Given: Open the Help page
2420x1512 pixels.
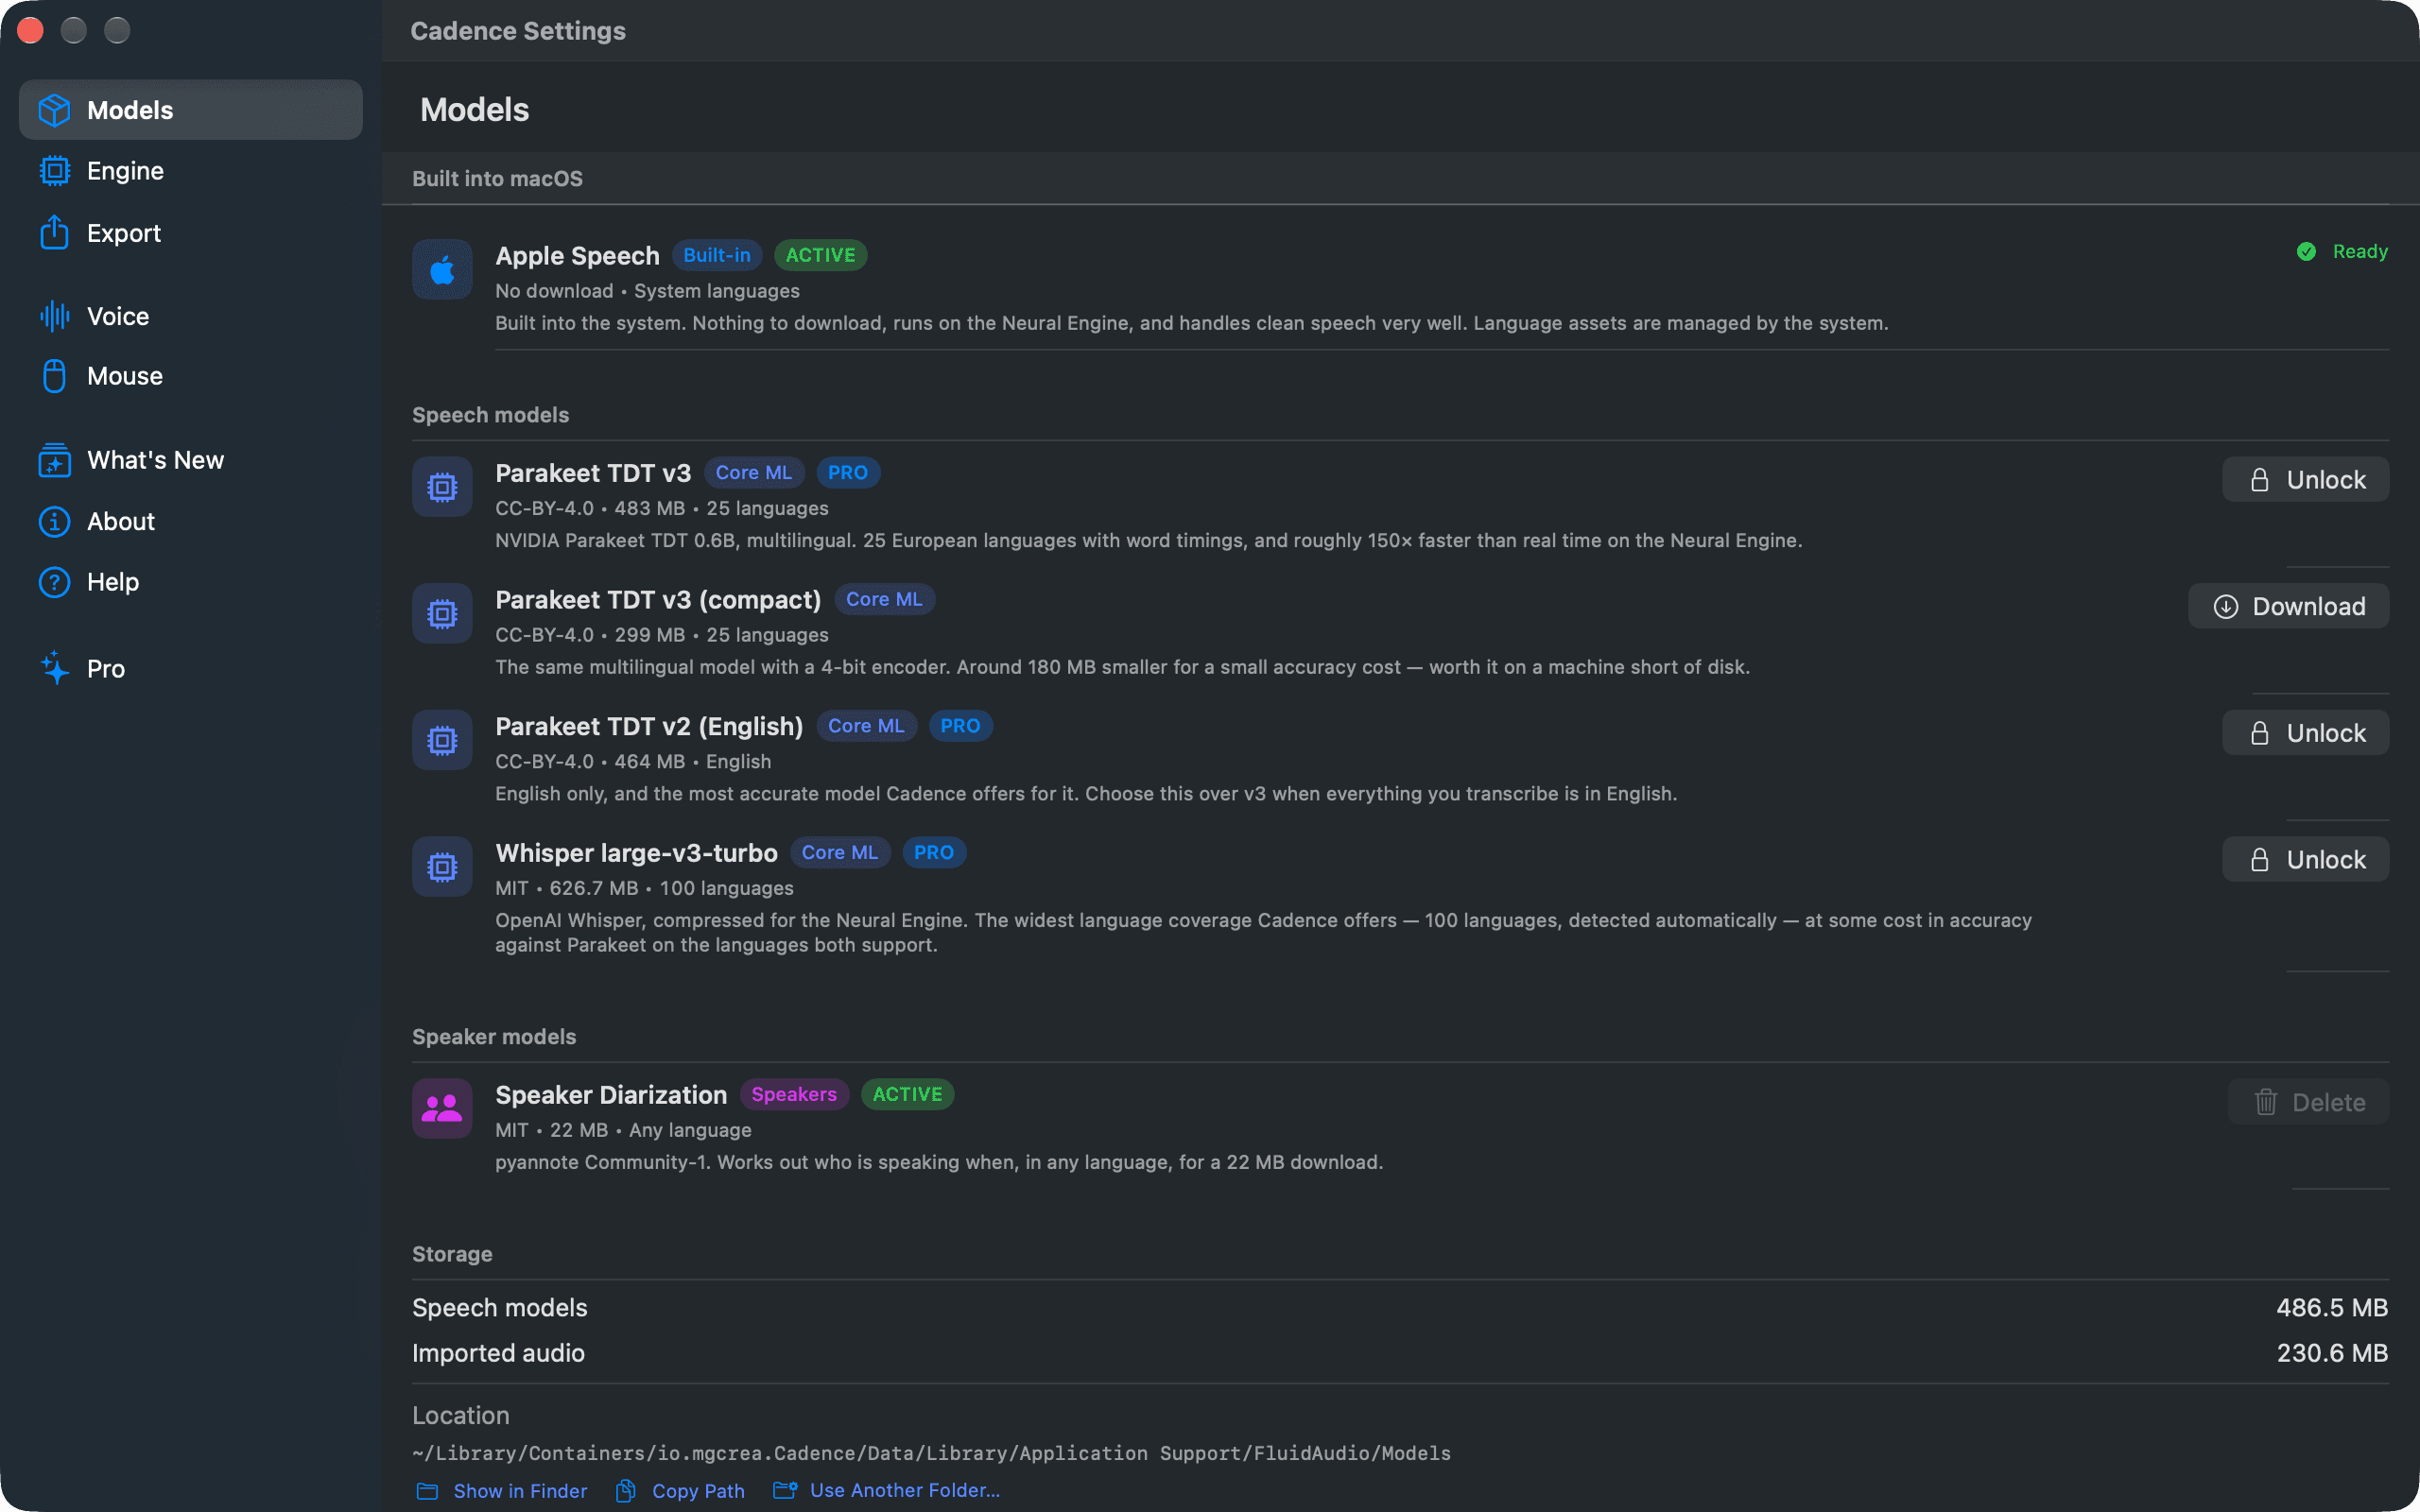Looking at the screenshot, I should [191, 582].
